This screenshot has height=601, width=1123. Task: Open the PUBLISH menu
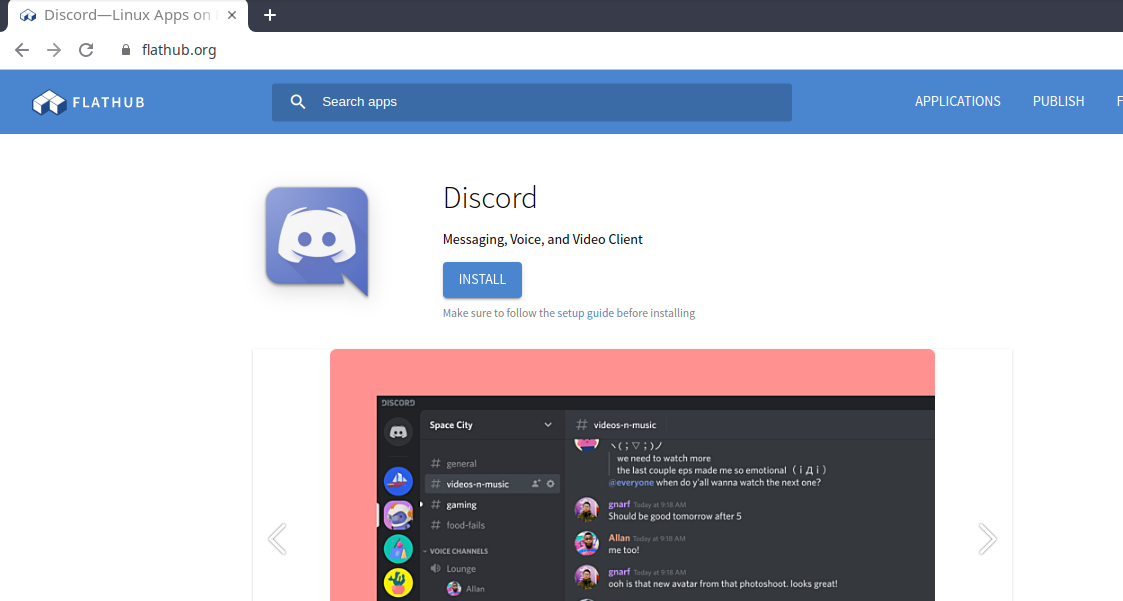1058,101
